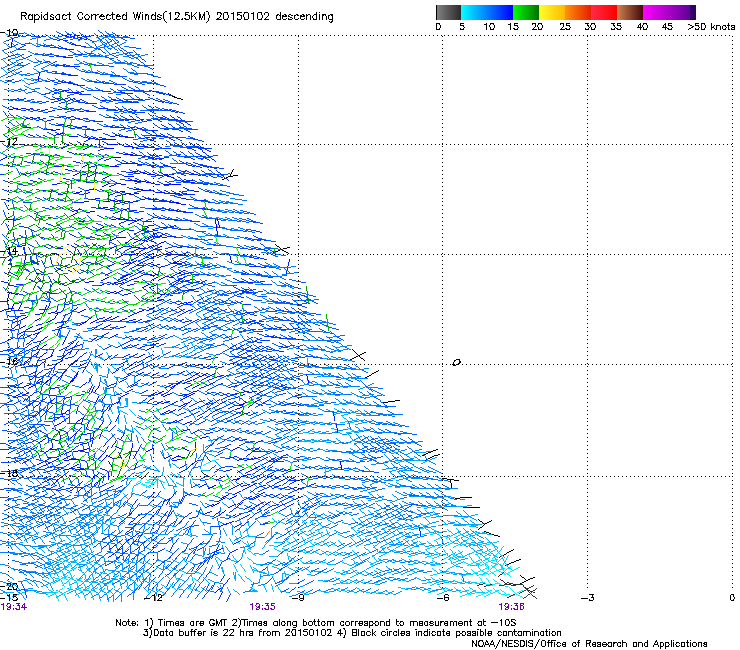Pick the red 30–35 knots color segment
Image resolution: width=740 pixels, height=650 pixels.
coord(604,12)
